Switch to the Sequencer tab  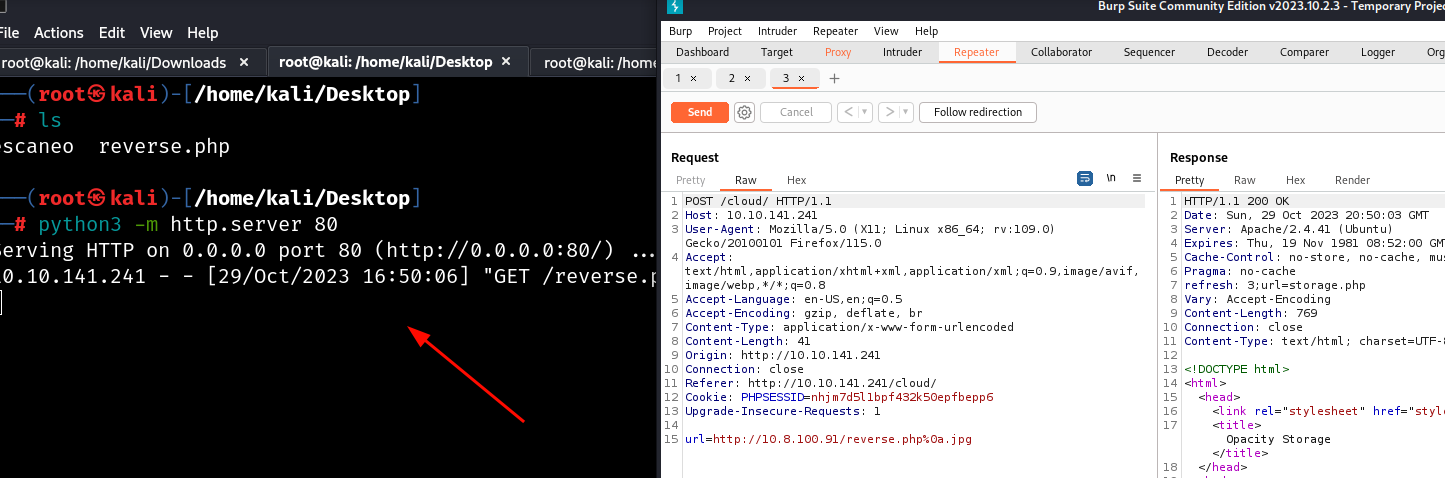[1149, 52]
